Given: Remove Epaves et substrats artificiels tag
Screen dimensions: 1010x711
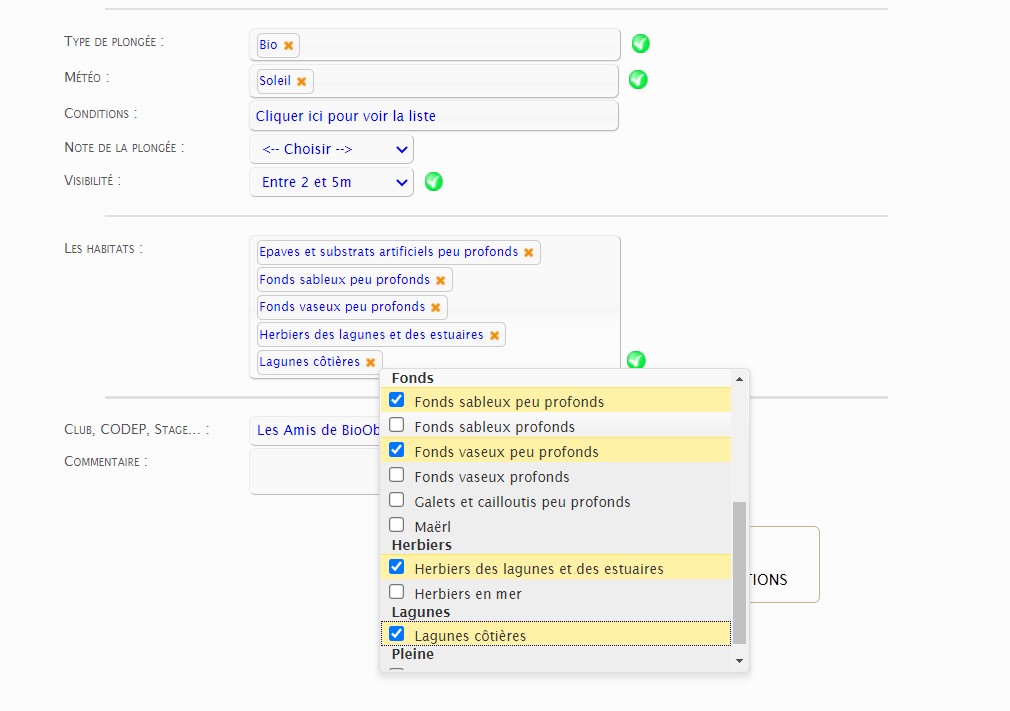Looking at the screenshot, I should [x=528, y=252].
